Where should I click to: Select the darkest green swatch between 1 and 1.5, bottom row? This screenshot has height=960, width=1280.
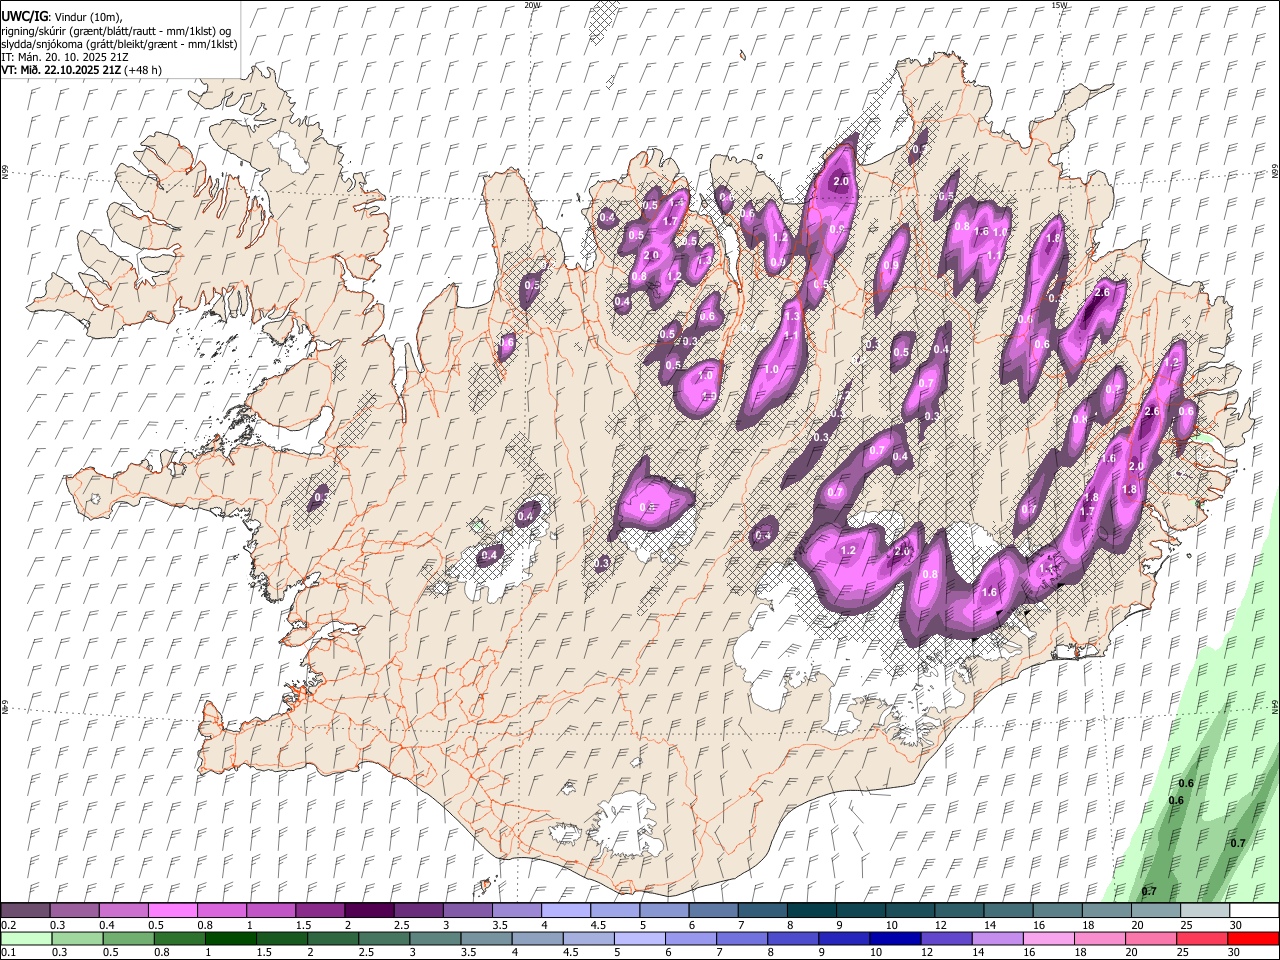click(x=230, y=939)
